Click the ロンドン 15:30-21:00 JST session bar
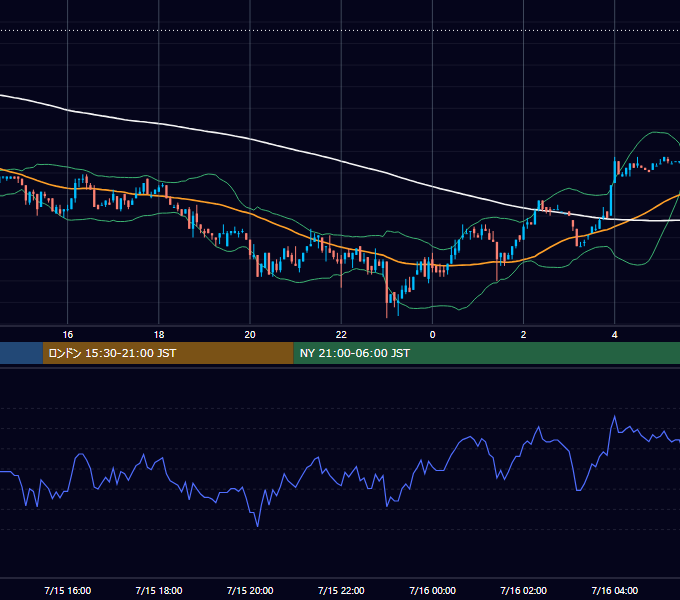Viewport: 680px width, 600px height. [x=168, y=353]
